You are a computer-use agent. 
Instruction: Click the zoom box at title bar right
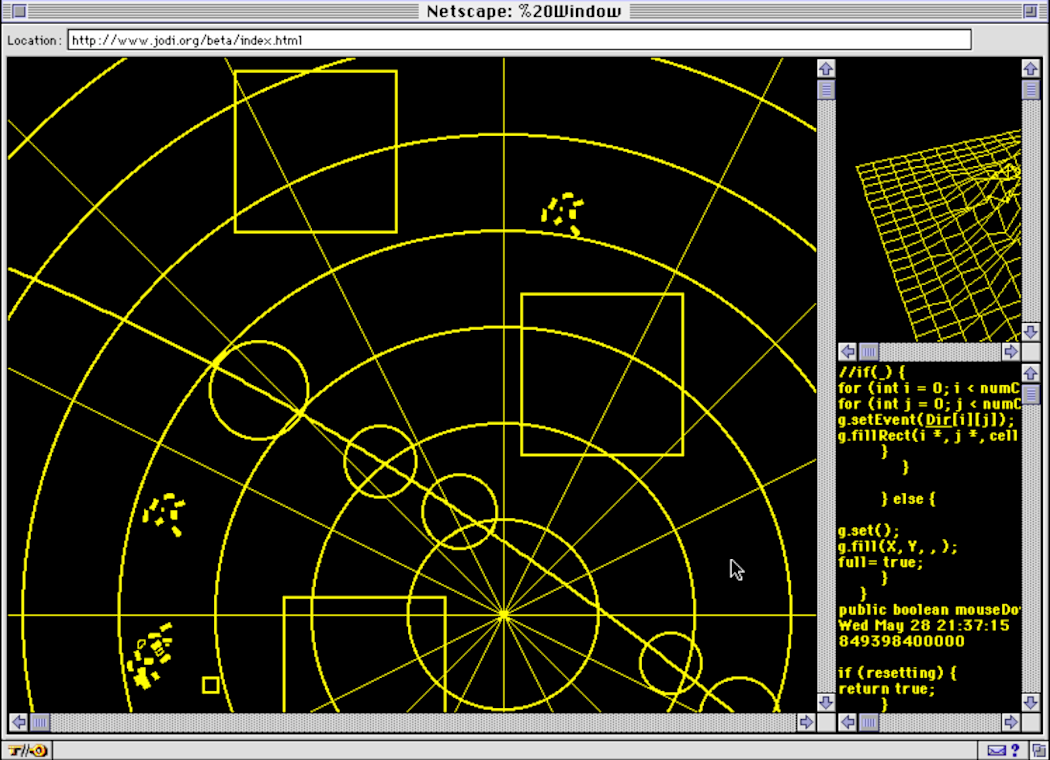click(x=1031, y=11)
